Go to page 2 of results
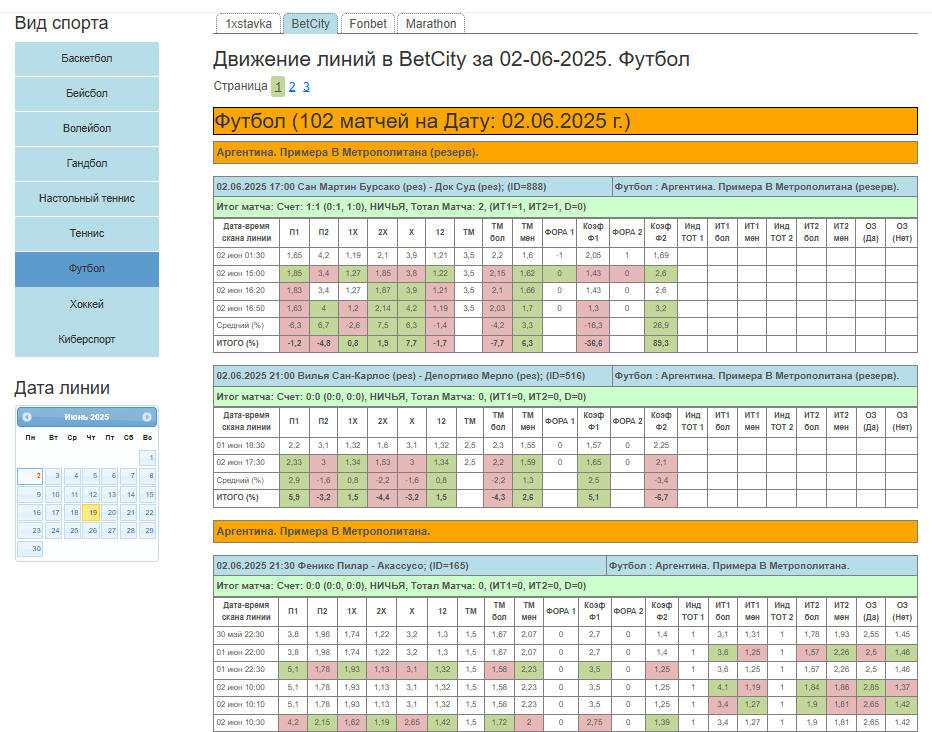This screenshot has width=932, height=732. (292, 87)
